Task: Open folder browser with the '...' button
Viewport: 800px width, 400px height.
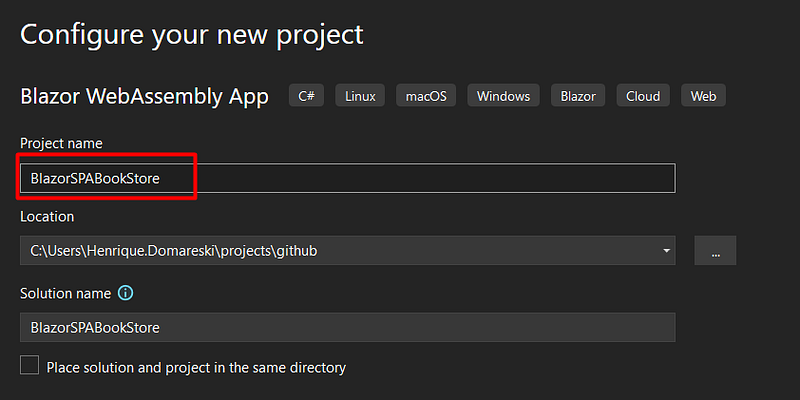Action: pyautogui.click(x=715, y=251)
